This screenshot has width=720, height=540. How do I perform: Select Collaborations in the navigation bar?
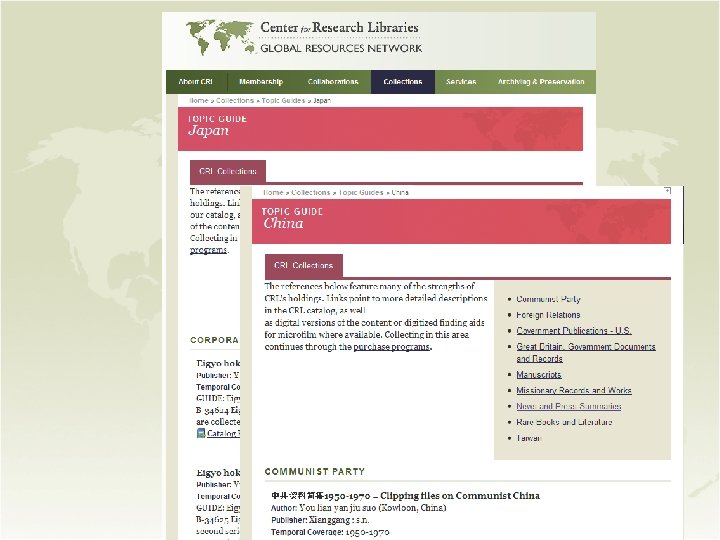(x=333, y=82)
